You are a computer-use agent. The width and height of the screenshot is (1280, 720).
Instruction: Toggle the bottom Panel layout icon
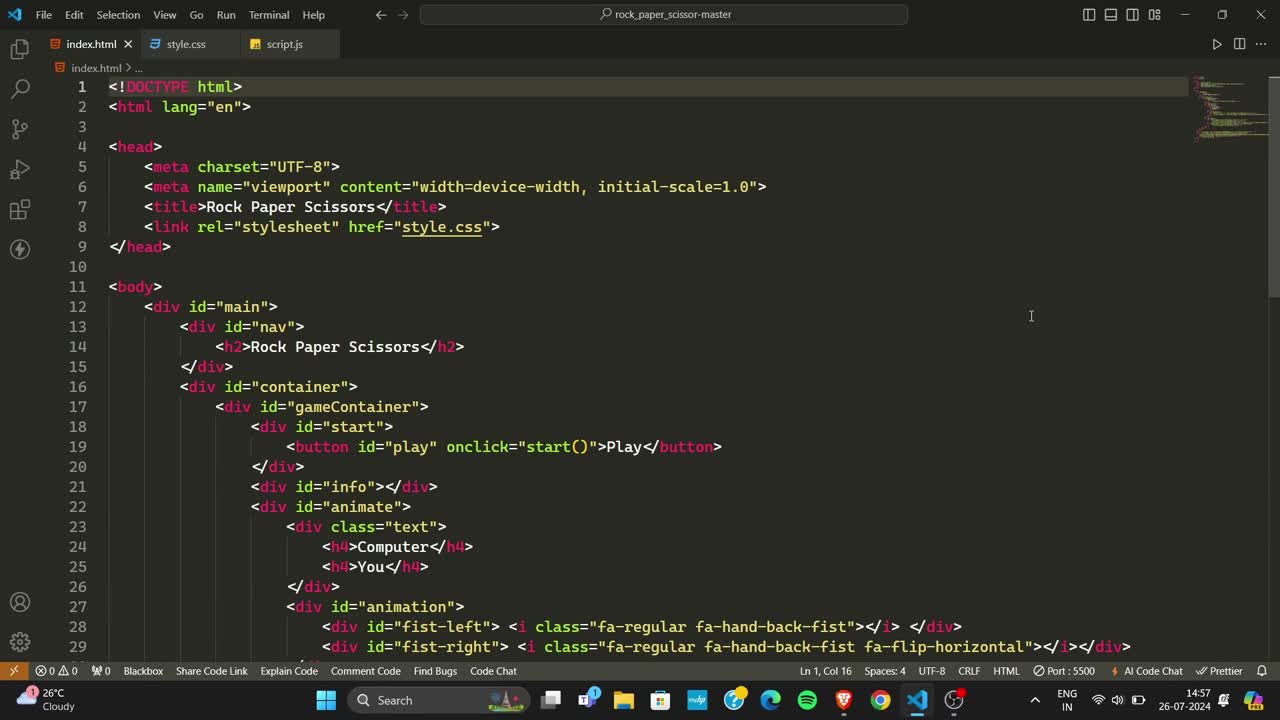tap(1111, 15)
